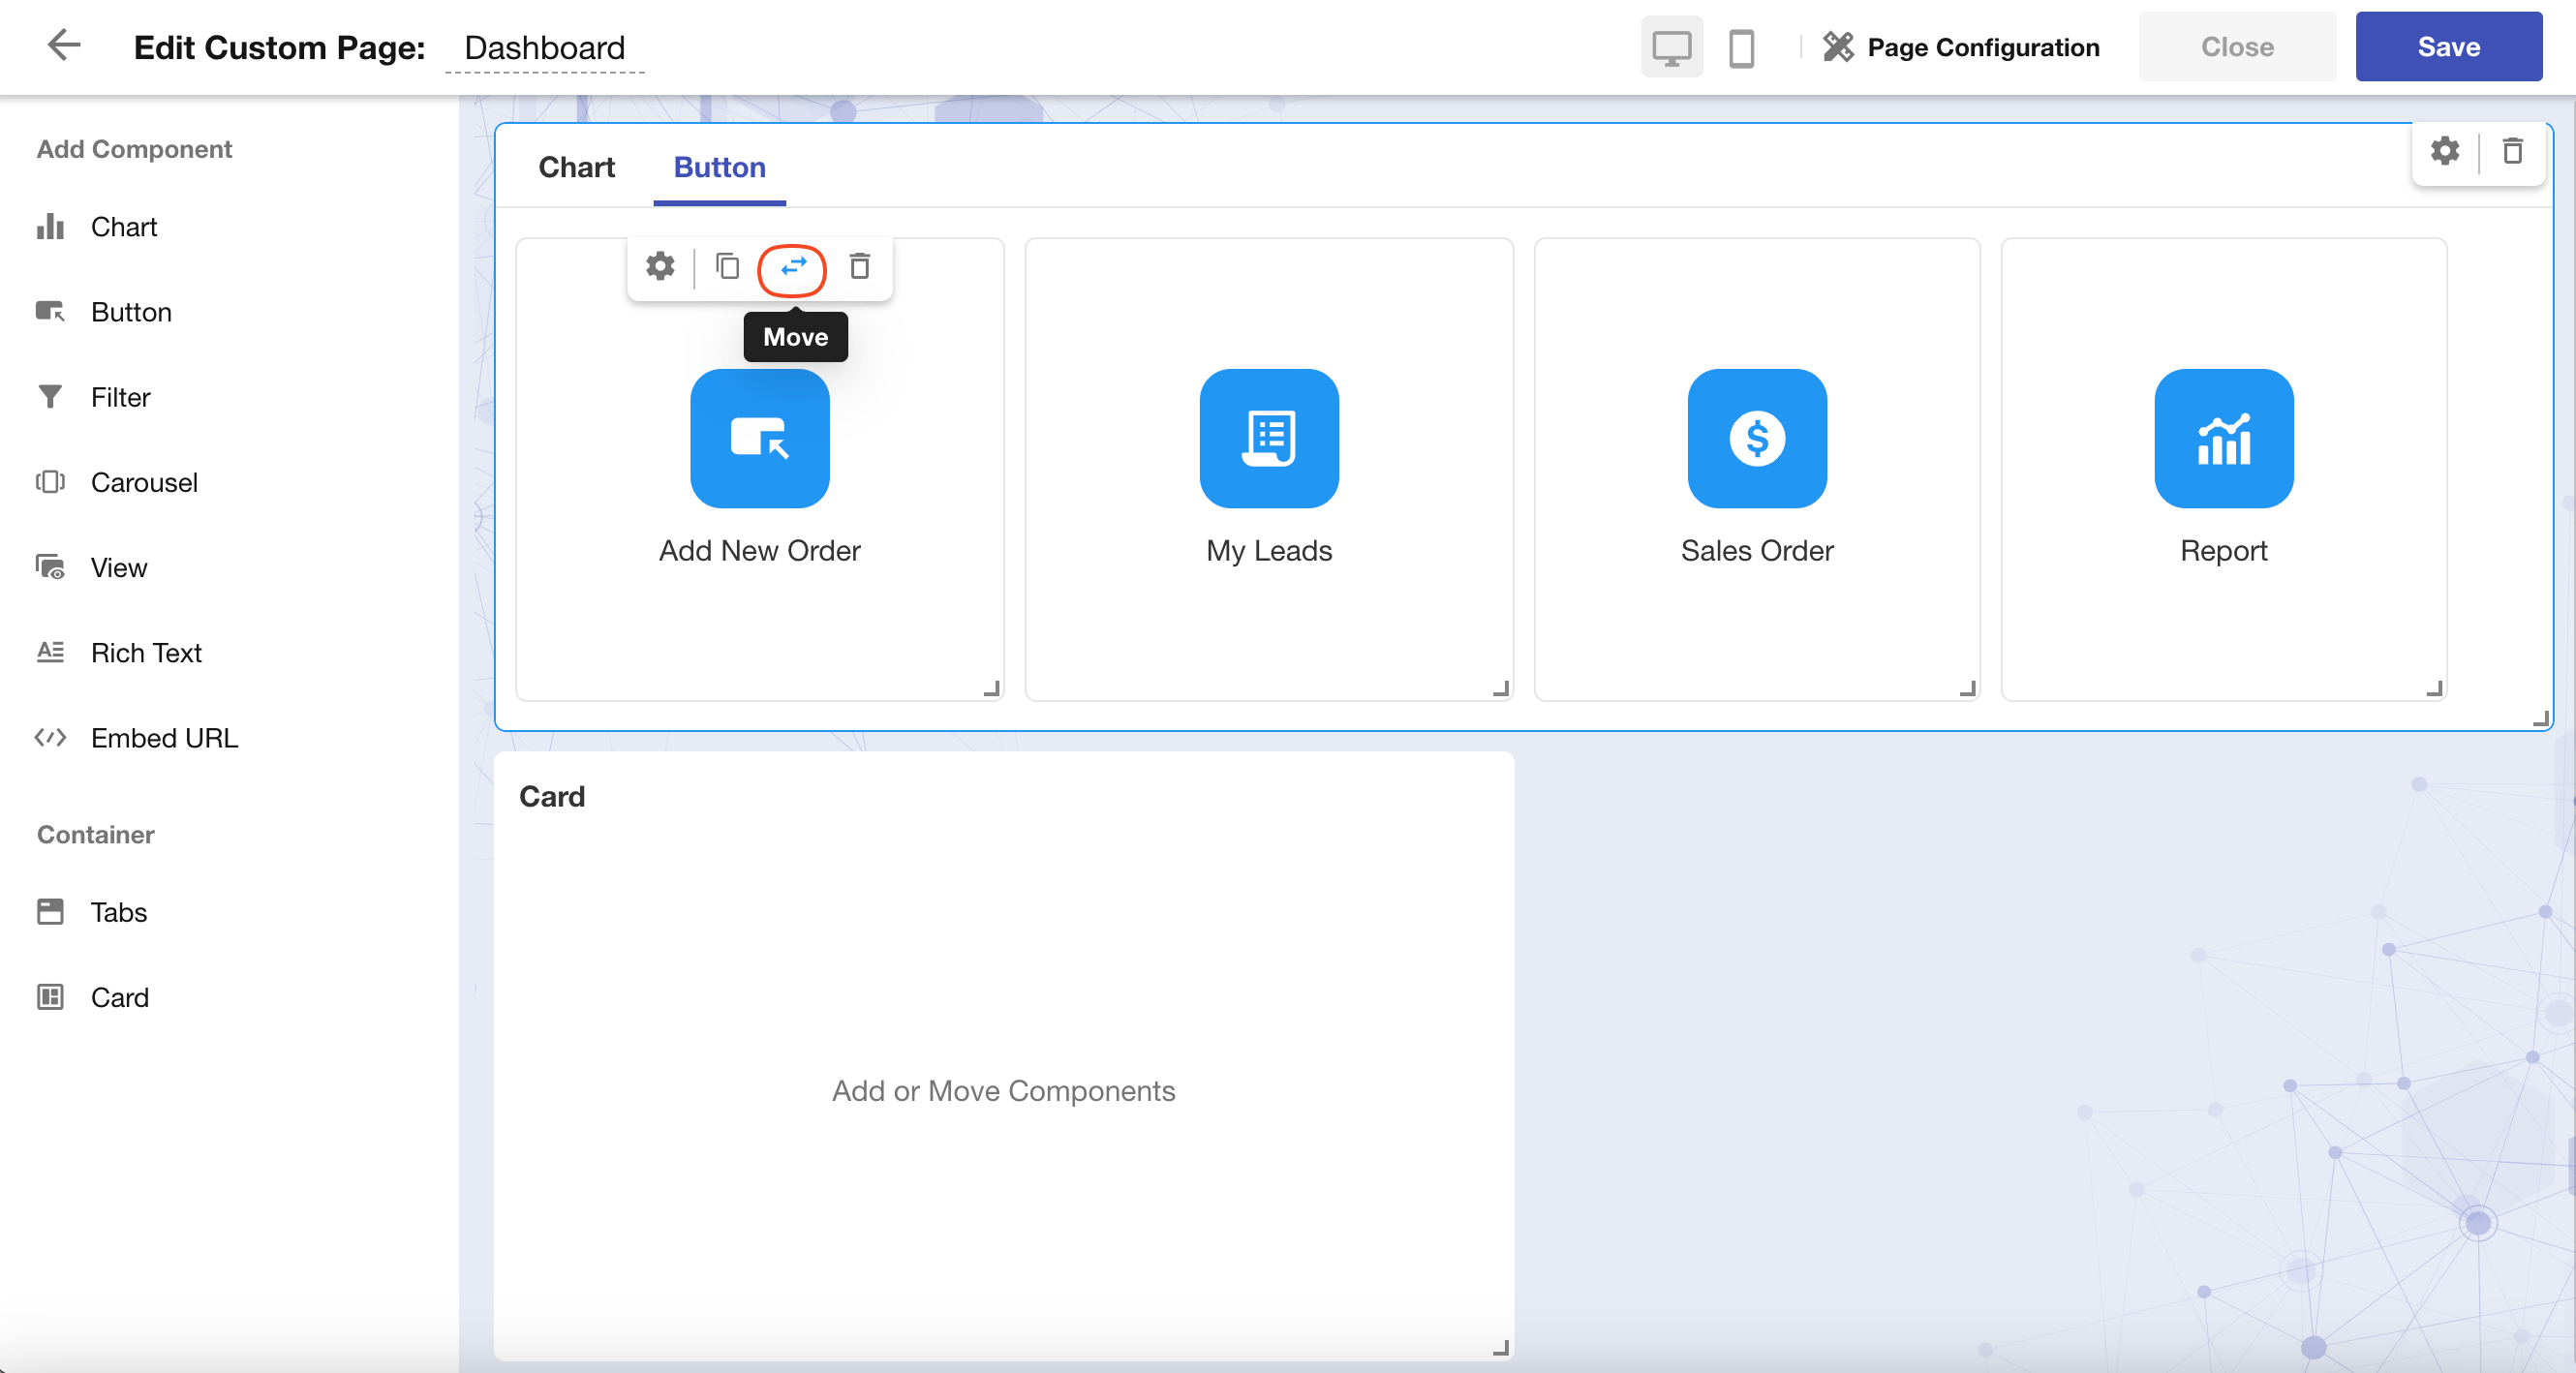Click the Sales Order dollar icon
This screenshot has height=1373, width=2576.
[x=1757, y=438]
